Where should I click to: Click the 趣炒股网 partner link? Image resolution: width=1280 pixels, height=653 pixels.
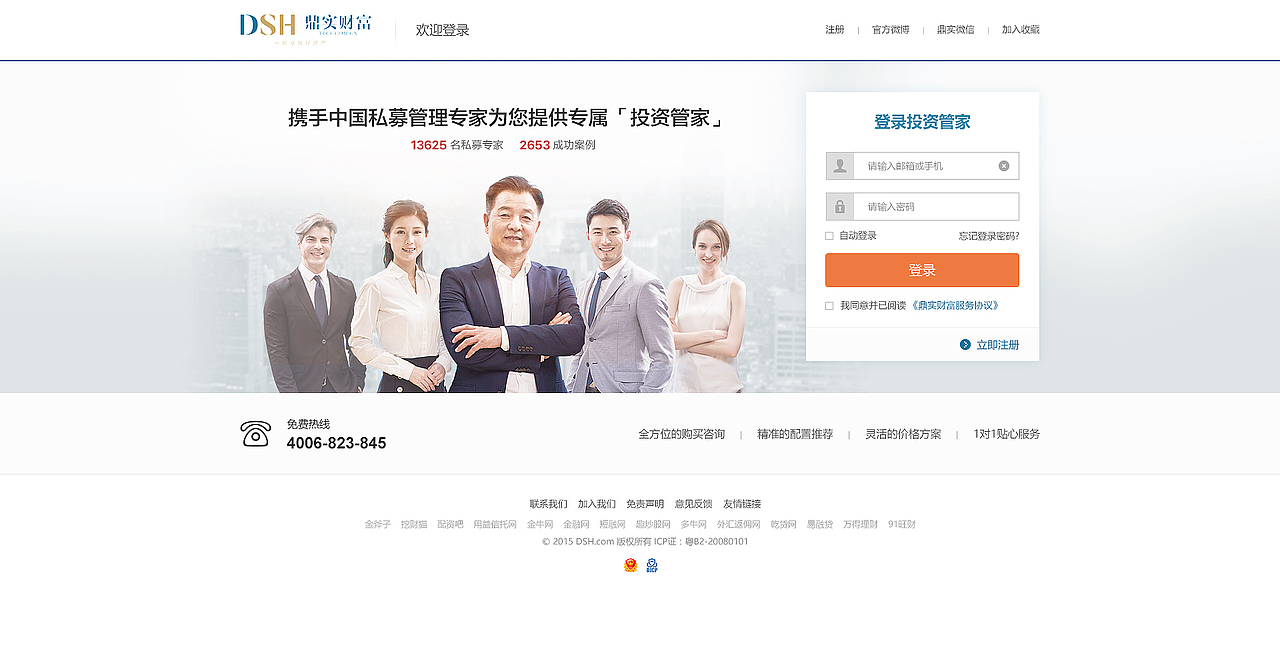(x=653, y=524)
